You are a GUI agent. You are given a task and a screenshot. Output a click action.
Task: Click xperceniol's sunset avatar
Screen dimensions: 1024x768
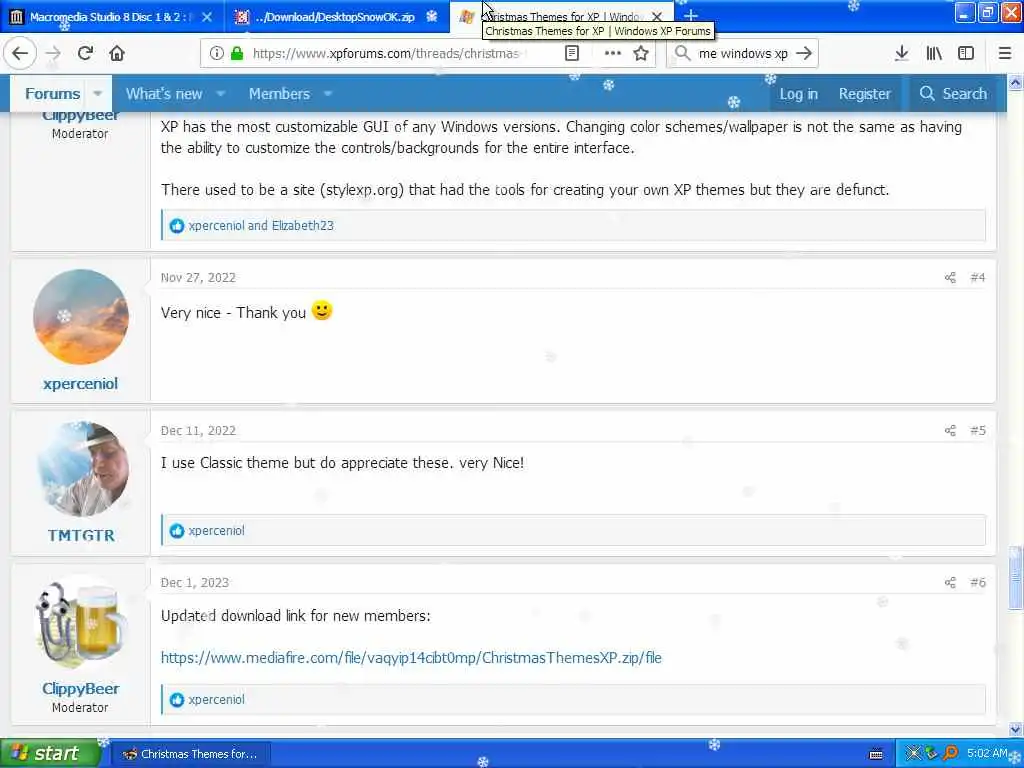point(80,317)
